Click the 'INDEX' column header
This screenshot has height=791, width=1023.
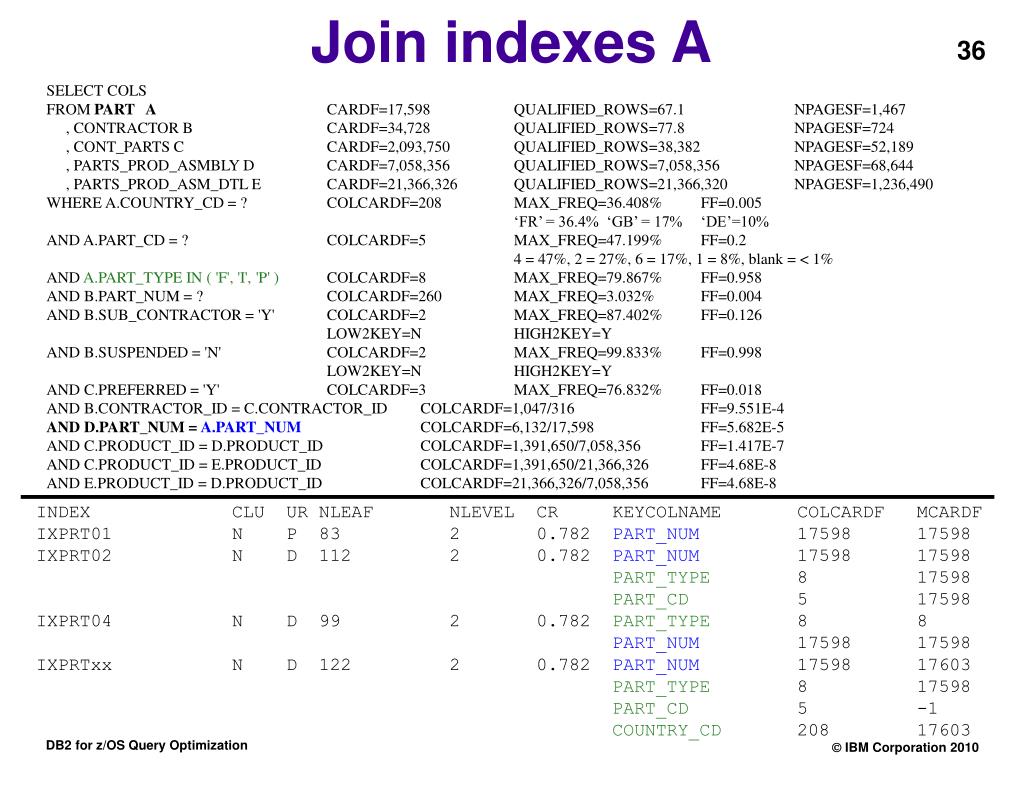(63, 513)
